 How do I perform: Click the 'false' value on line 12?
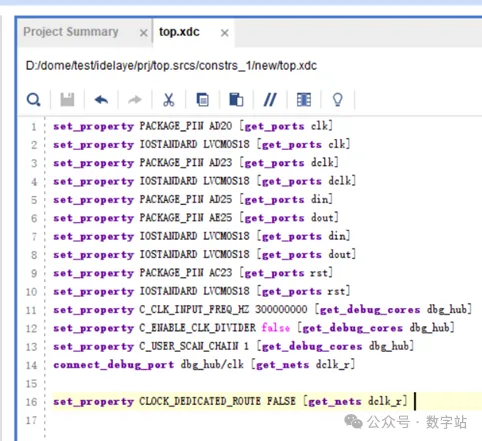click(x=276, y=328)
